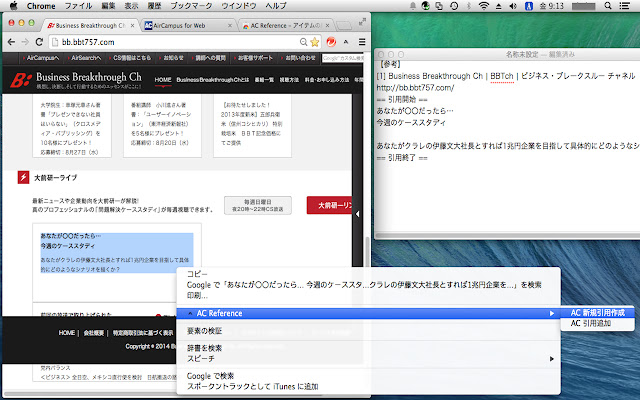Open the ファイル menu
This screenshot has width=640, height=400.
[78, 6]
